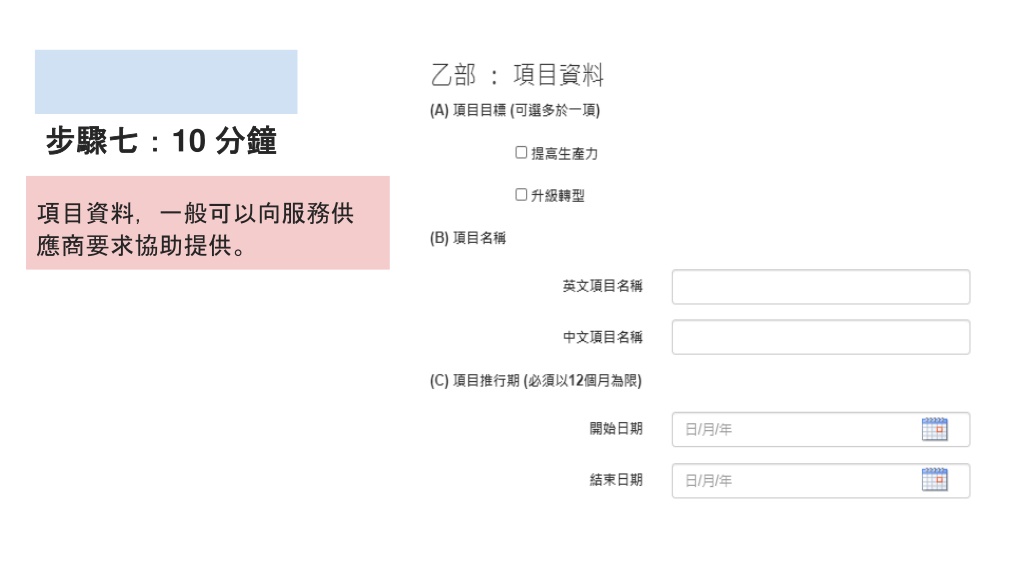The height and width of the screenshot is (576, 1024).
Task: Focus the 英文項目名稱 text field
Action: pyautogui.click(x=821, y=287)
